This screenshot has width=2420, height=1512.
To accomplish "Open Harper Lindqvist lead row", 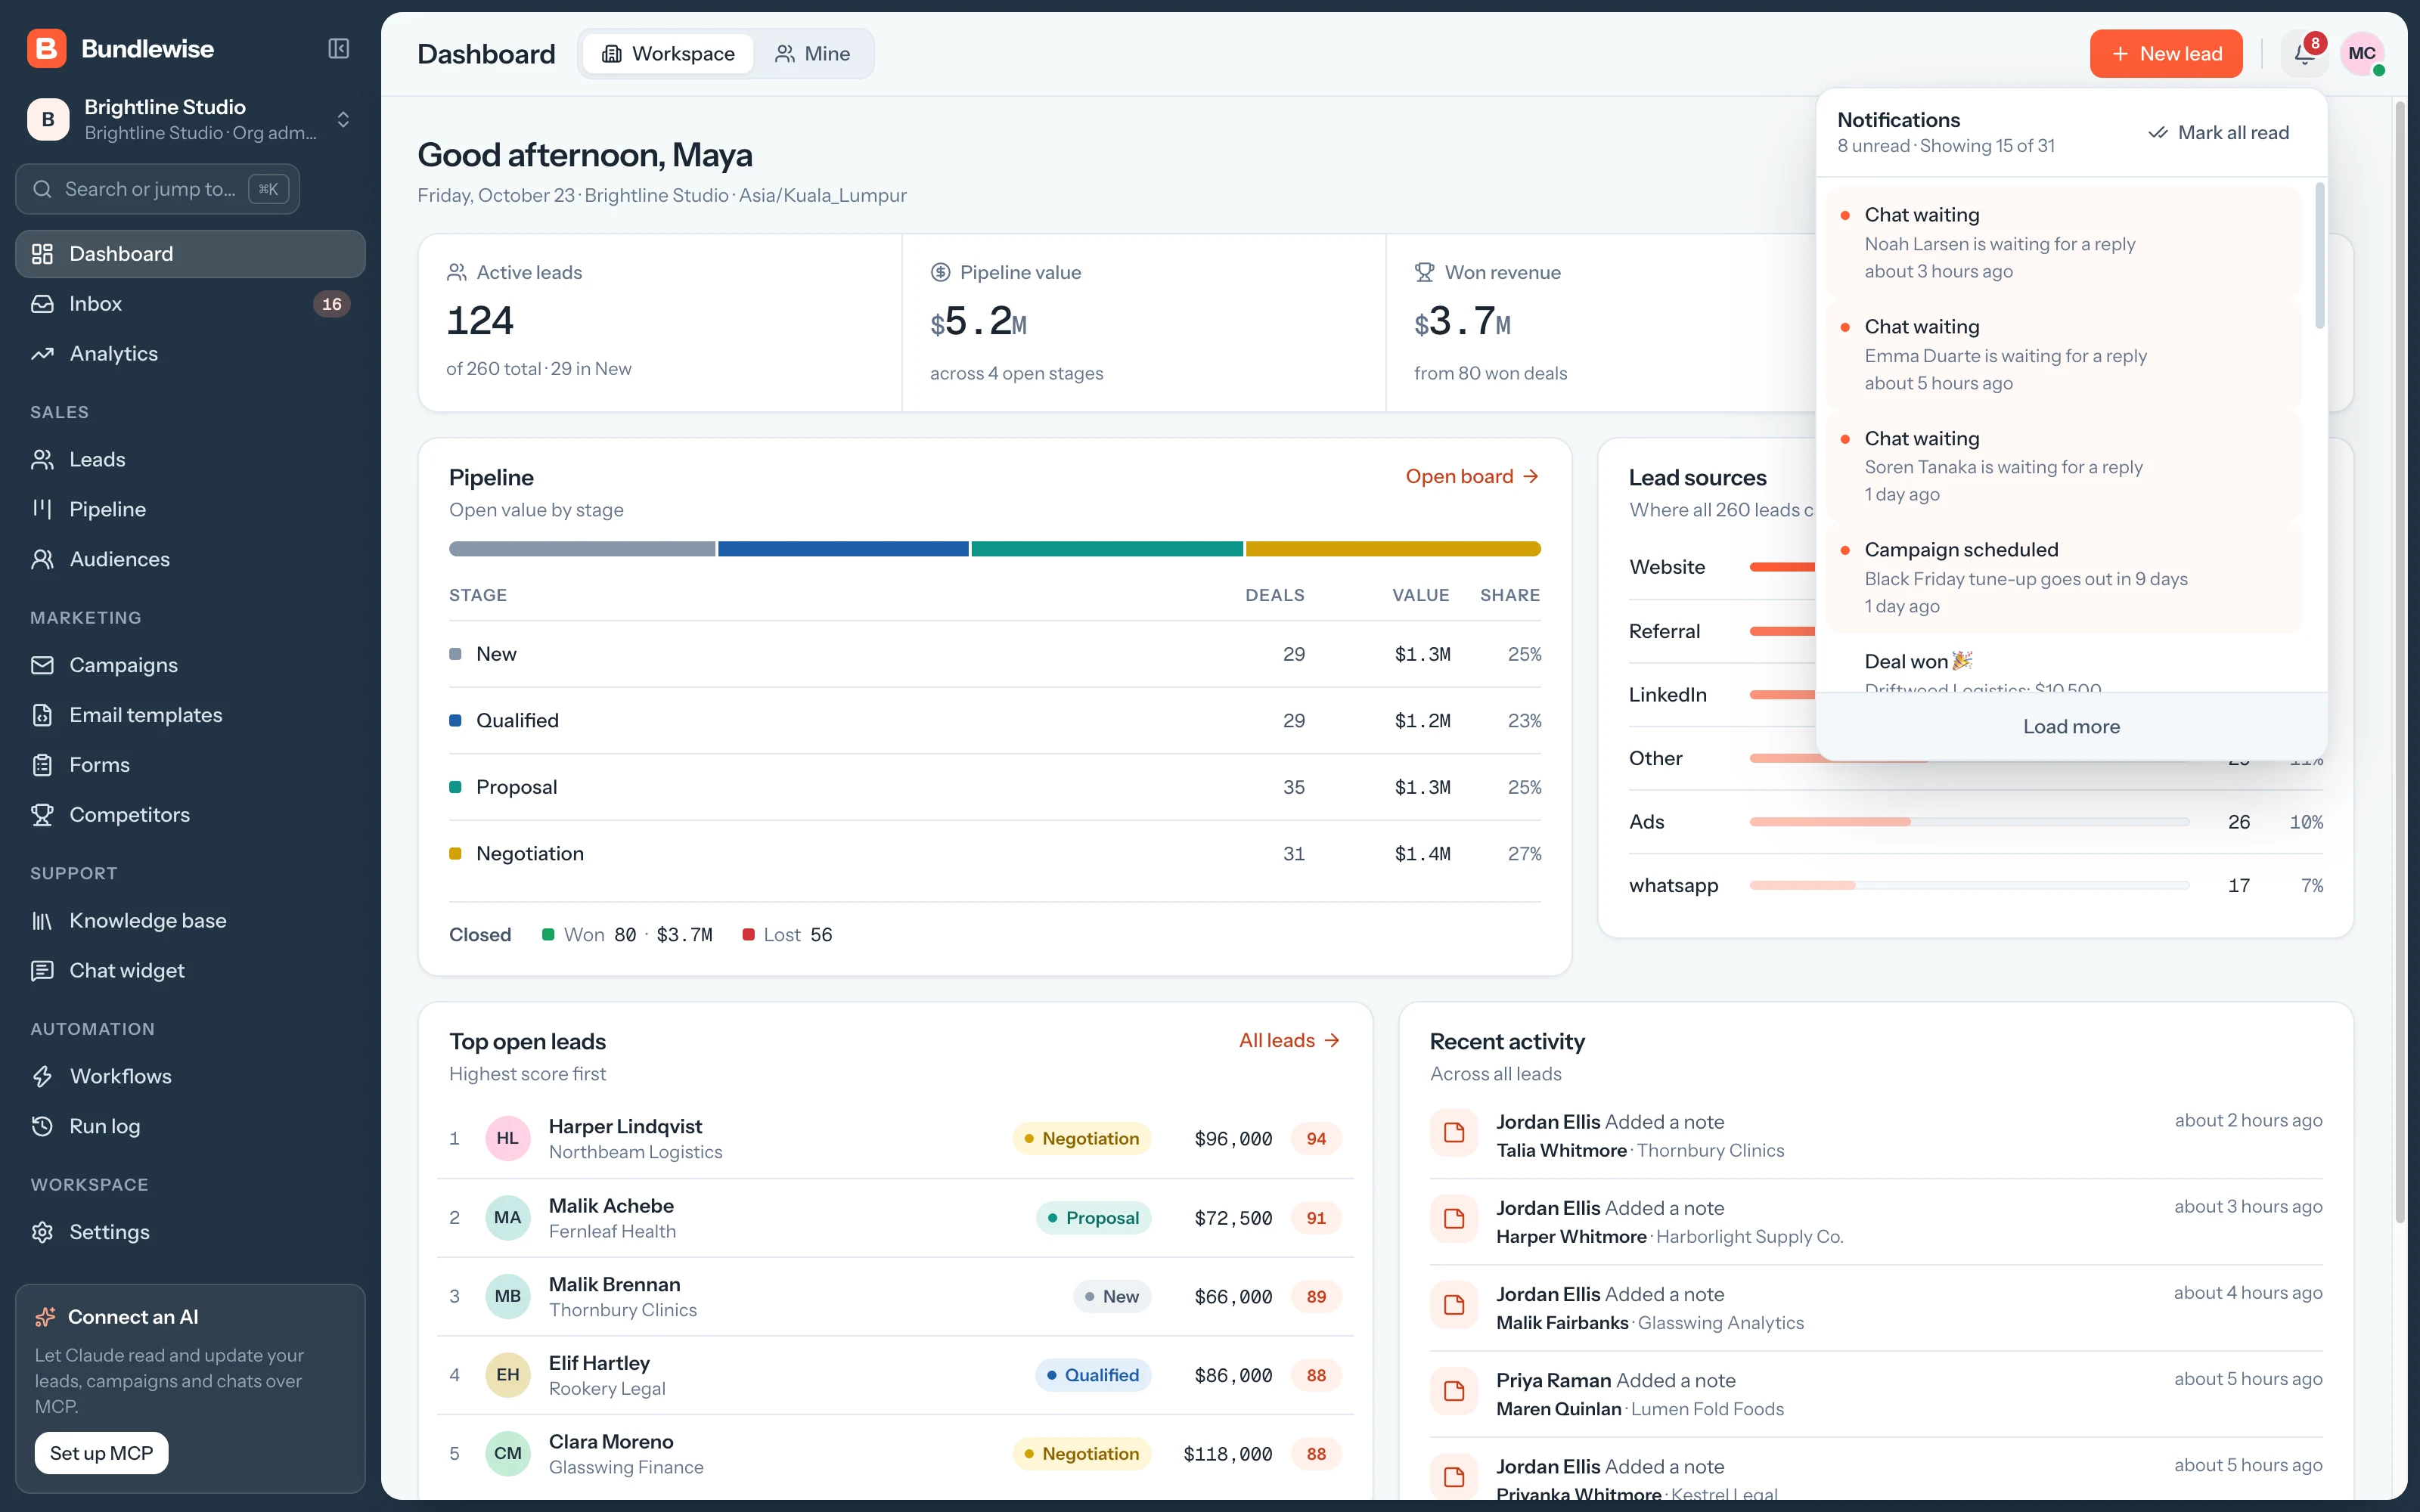I will coord(895,1139).
